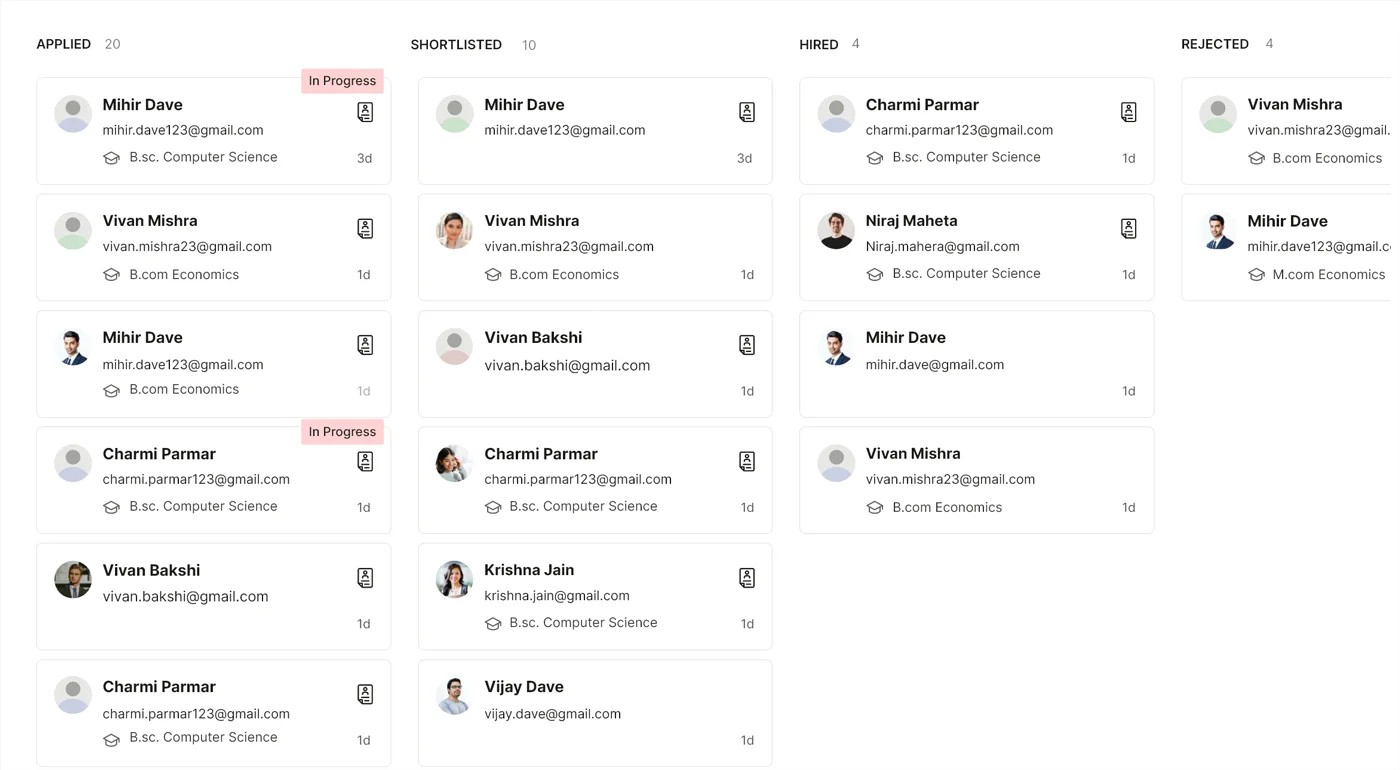Viewport: 1400px width, 770px height.
Task: Select the APPLIED column header
Action: [63, 44]
